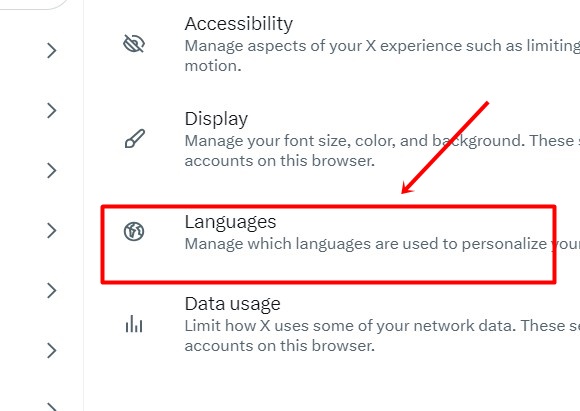Click the 'Manage which languages are used' description

(382, 244)
